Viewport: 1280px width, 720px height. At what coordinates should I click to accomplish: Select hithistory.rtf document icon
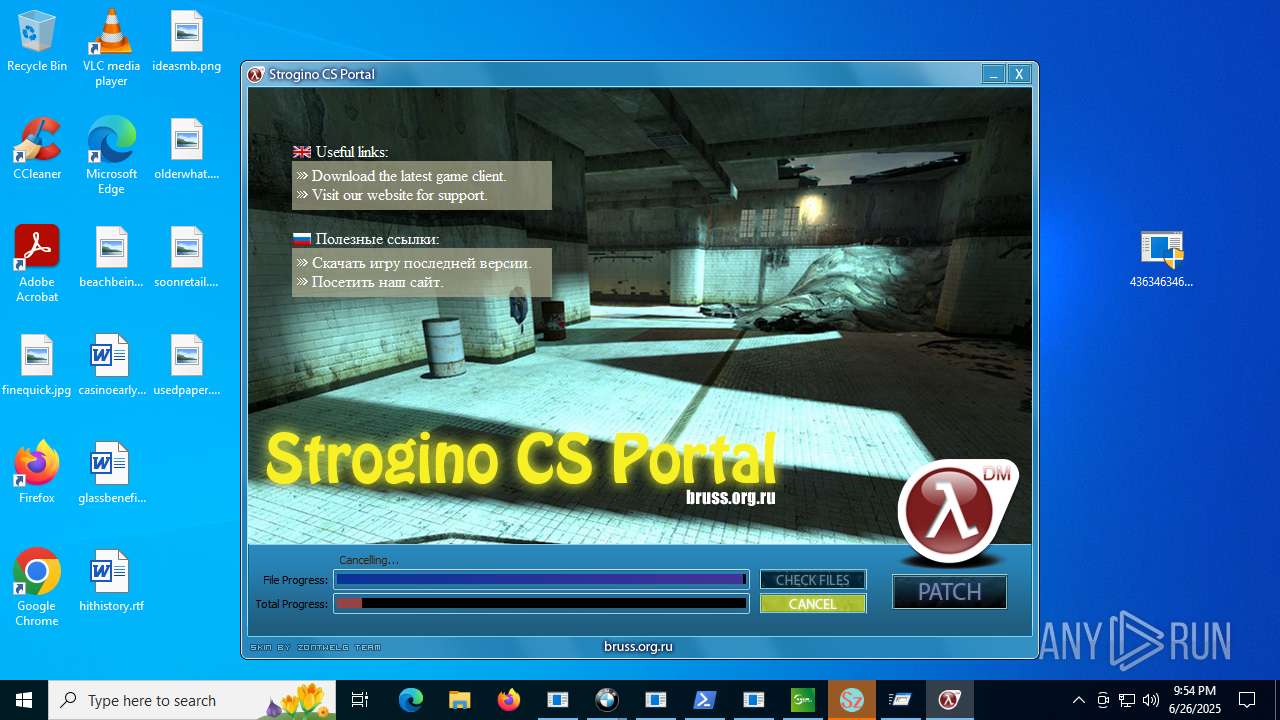[x=111, y=581]
